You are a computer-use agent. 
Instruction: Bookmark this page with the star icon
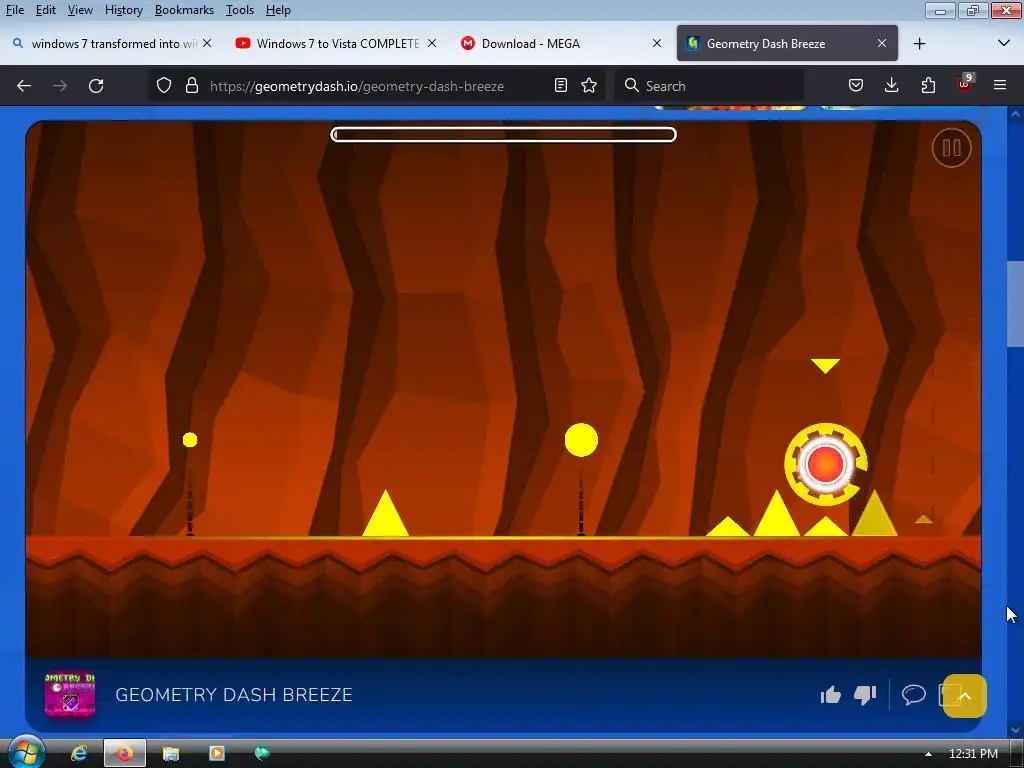point(589,86)
